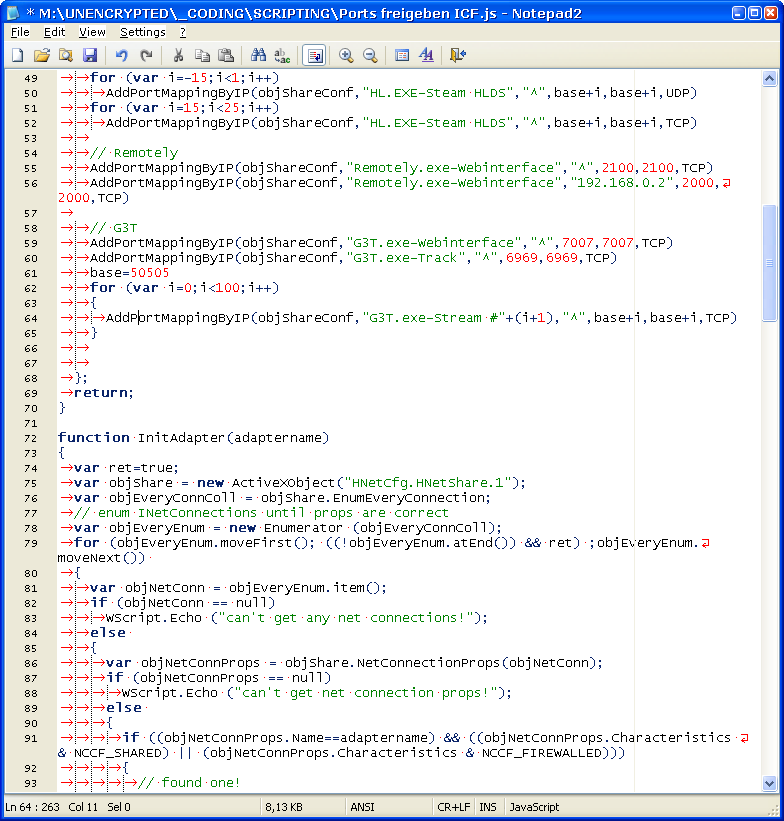Open the ? help menu
The height and width of the screenshot is (821, 784).
click(183, 32)
